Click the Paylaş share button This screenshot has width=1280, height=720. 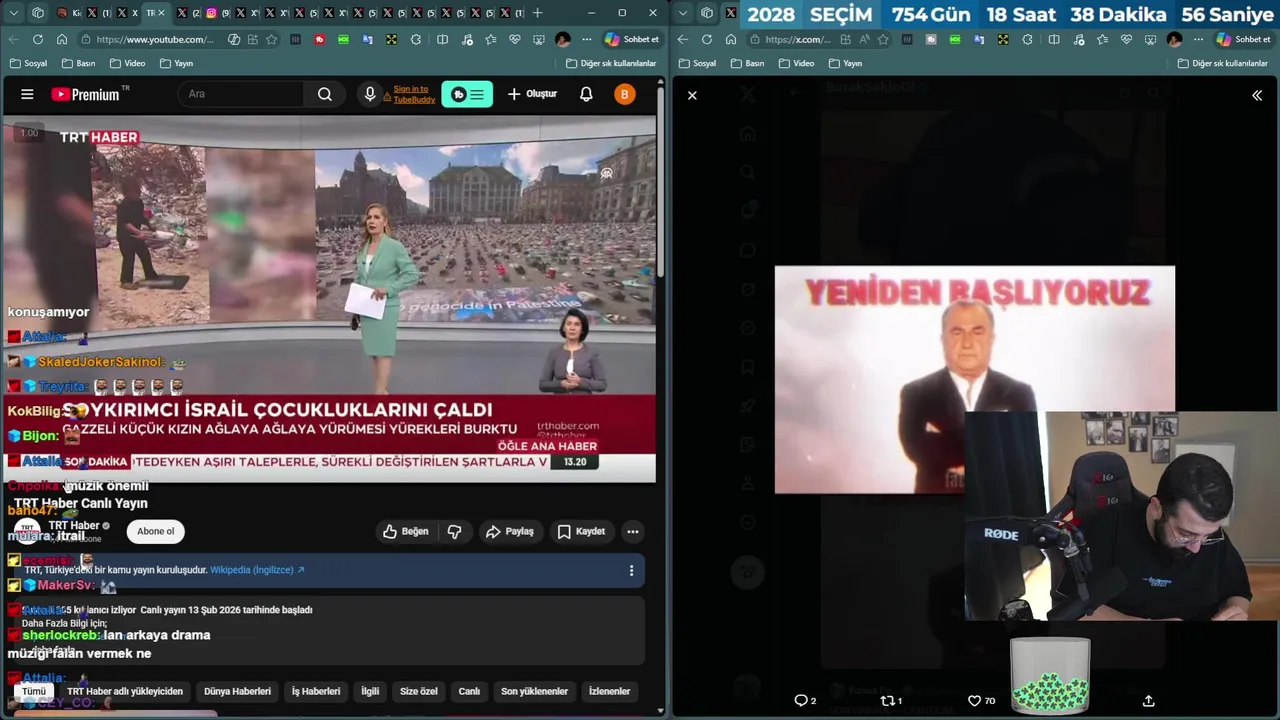510,531
